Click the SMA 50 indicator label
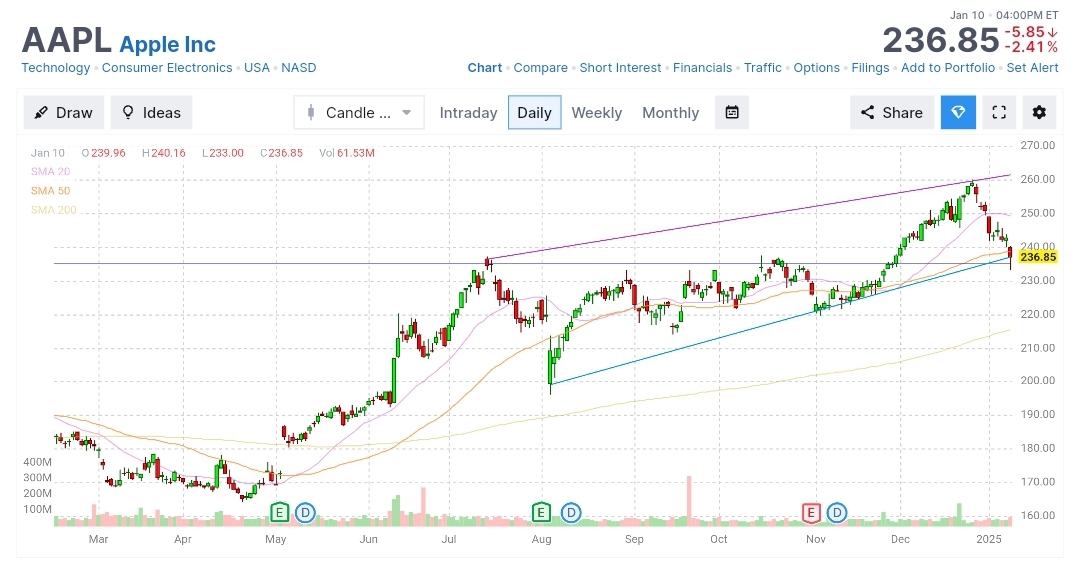Screen dimensions: 1080x563 (x=50, y=191)
